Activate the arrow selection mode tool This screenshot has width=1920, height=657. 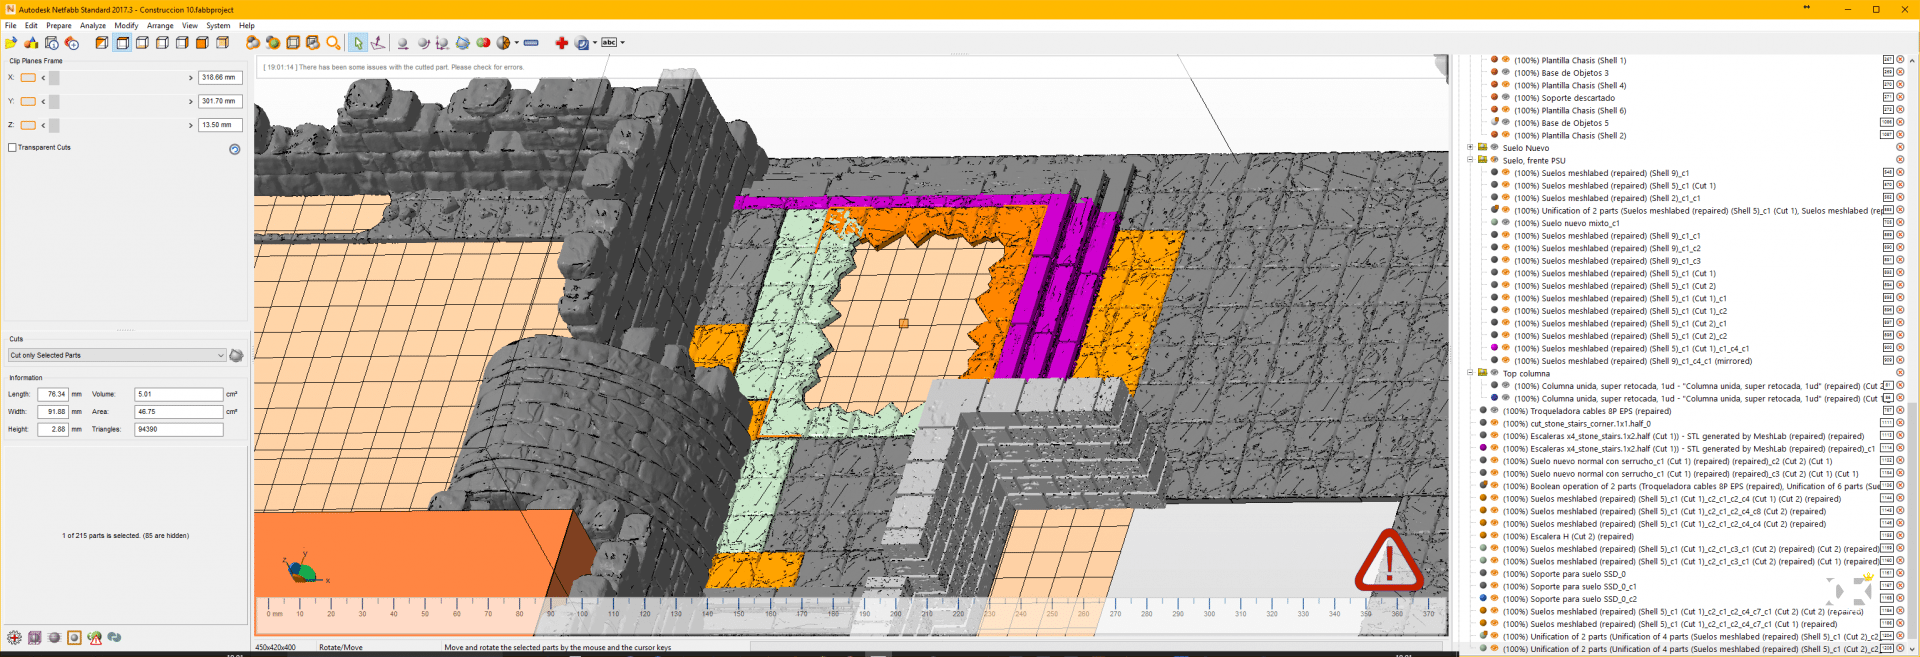(x=358, y=43)
